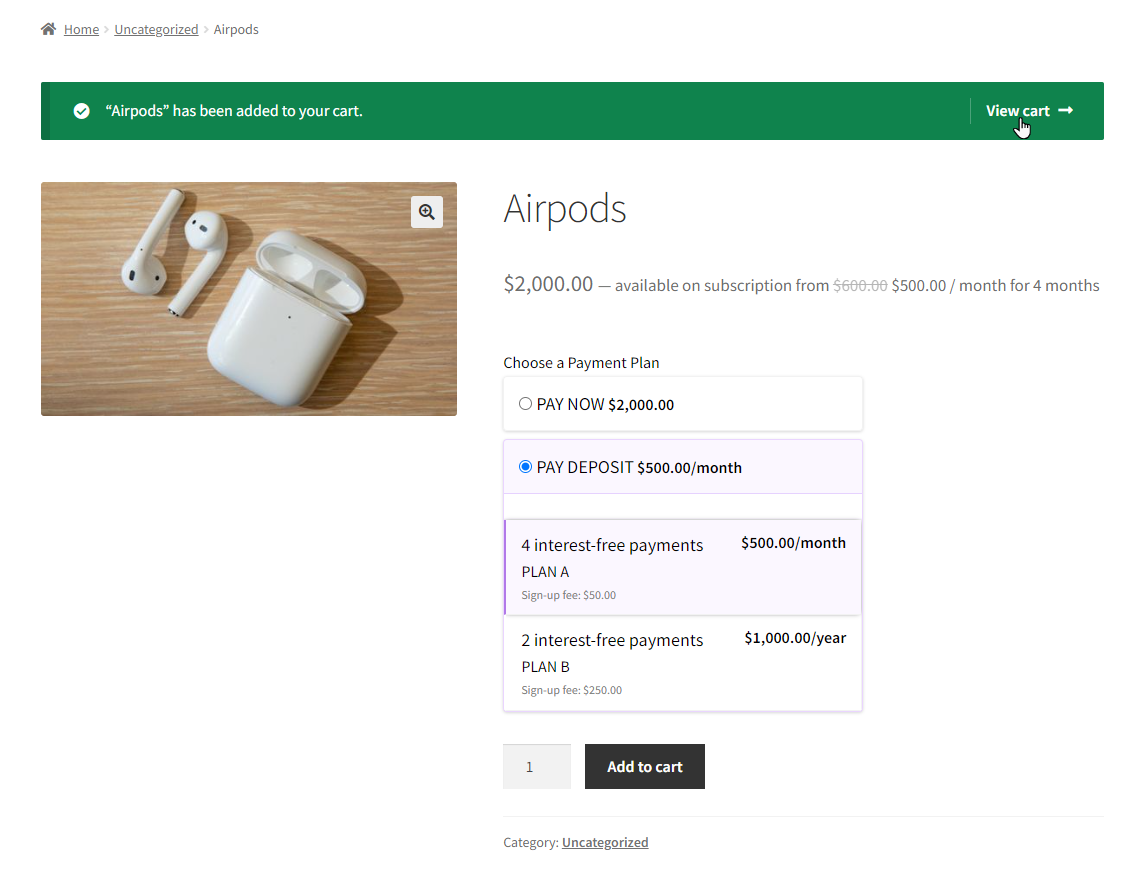Click the $1,000.00/year price of PLAN B
This screenshot has height=875, width=1145.
click(795, 638)
